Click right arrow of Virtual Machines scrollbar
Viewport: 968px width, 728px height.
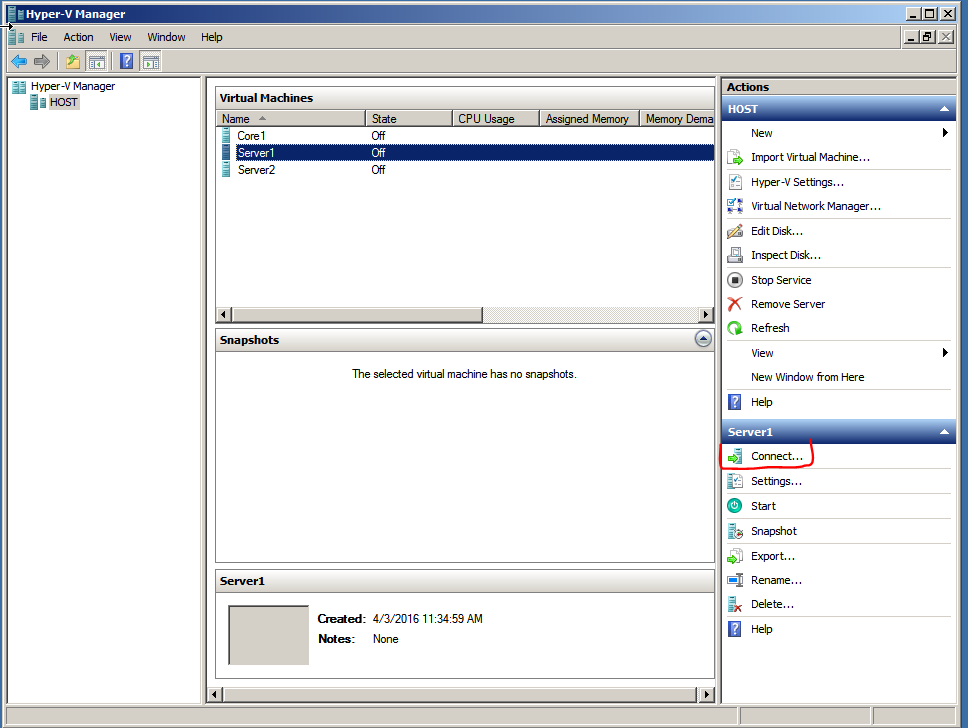(705, 314)
